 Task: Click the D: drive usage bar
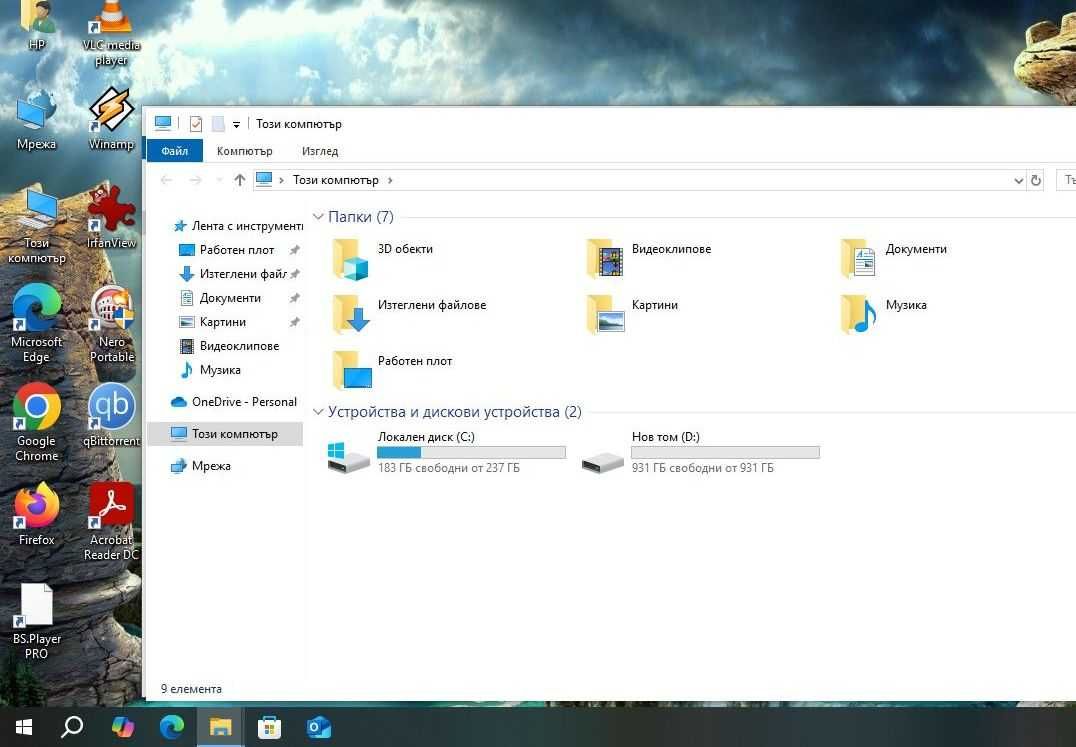click(725, 452)
